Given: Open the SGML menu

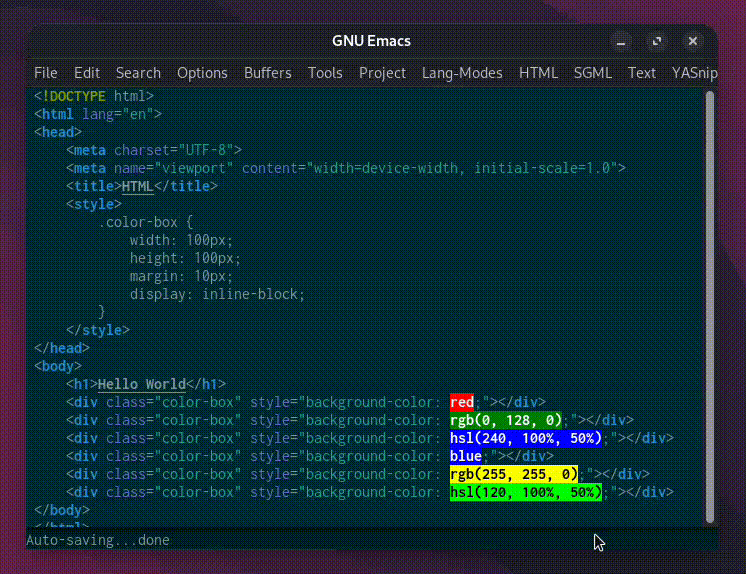Looking at the screenshot, I should (592, 73).
